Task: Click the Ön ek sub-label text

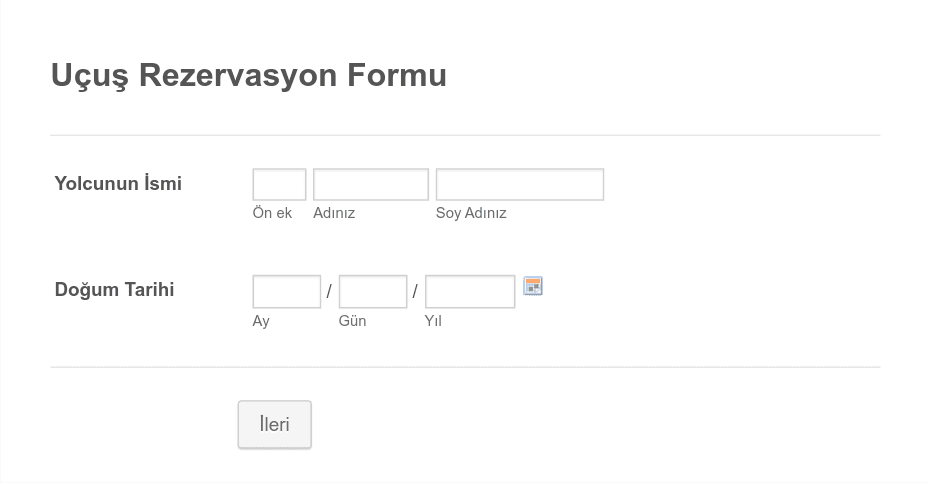Action: (x=272, y=213)
